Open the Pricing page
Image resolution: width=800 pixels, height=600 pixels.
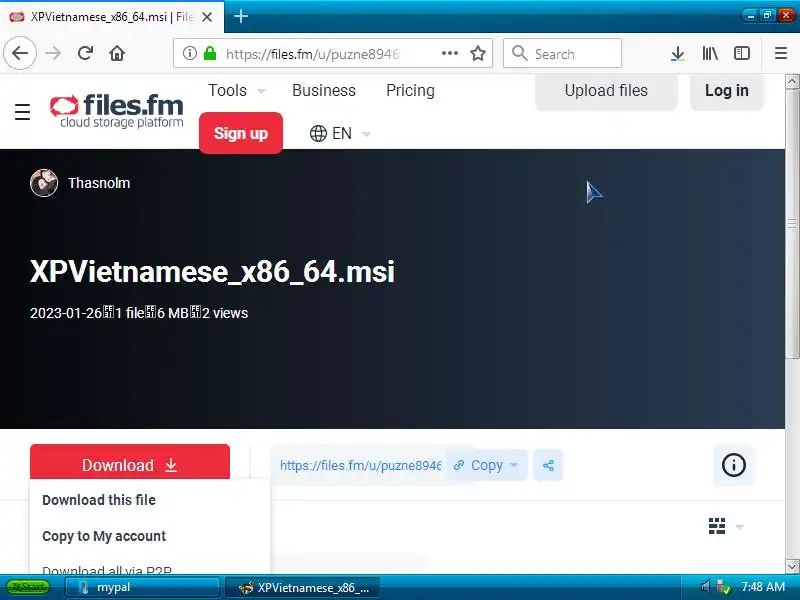tap(410, 91)
